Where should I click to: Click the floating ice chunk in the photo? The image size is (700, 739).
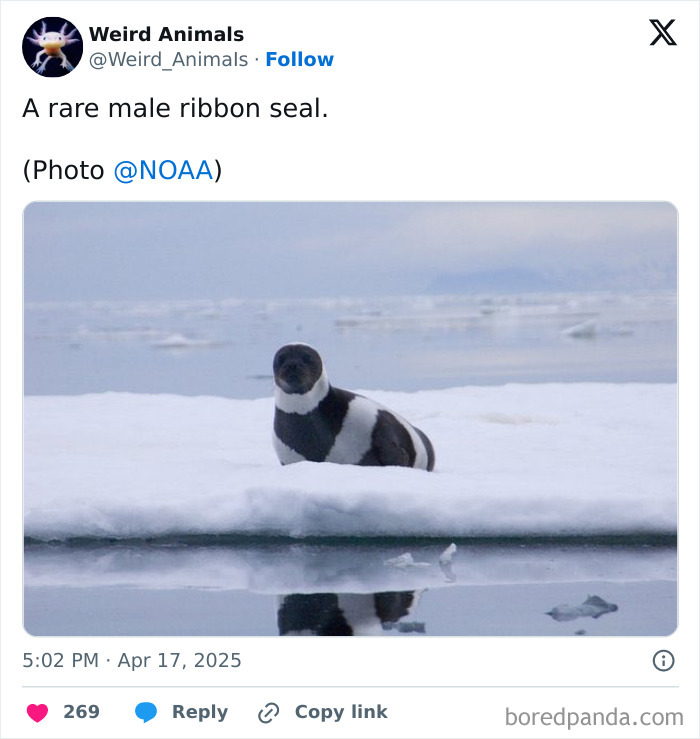[x=582, y=608]
